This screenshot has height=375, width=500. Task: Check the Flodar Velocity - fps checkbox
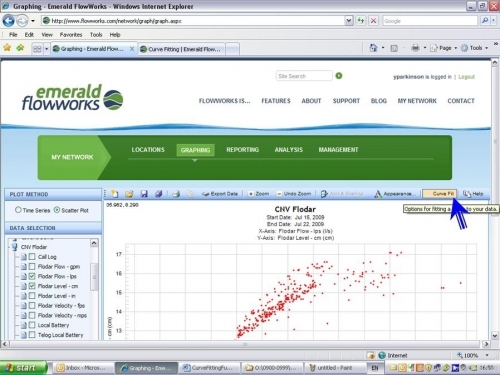[x=32, y=305]
